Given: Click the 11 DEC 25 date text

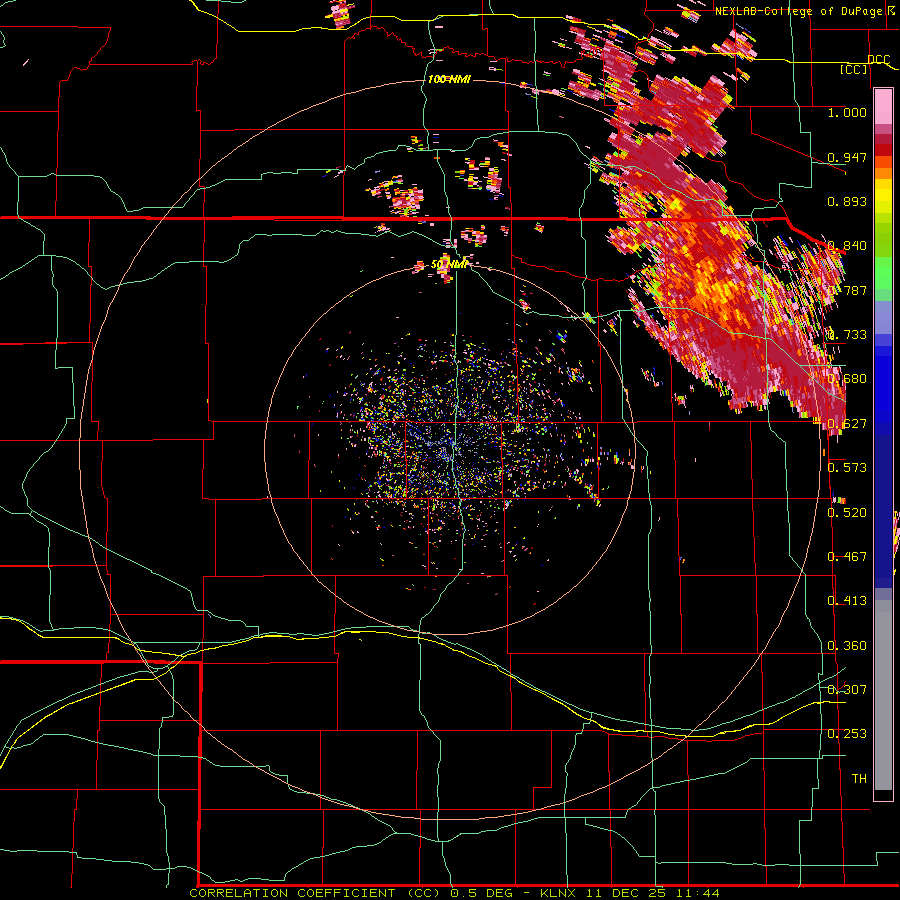Looking at the screenshot, I should [x=626, y=893].
